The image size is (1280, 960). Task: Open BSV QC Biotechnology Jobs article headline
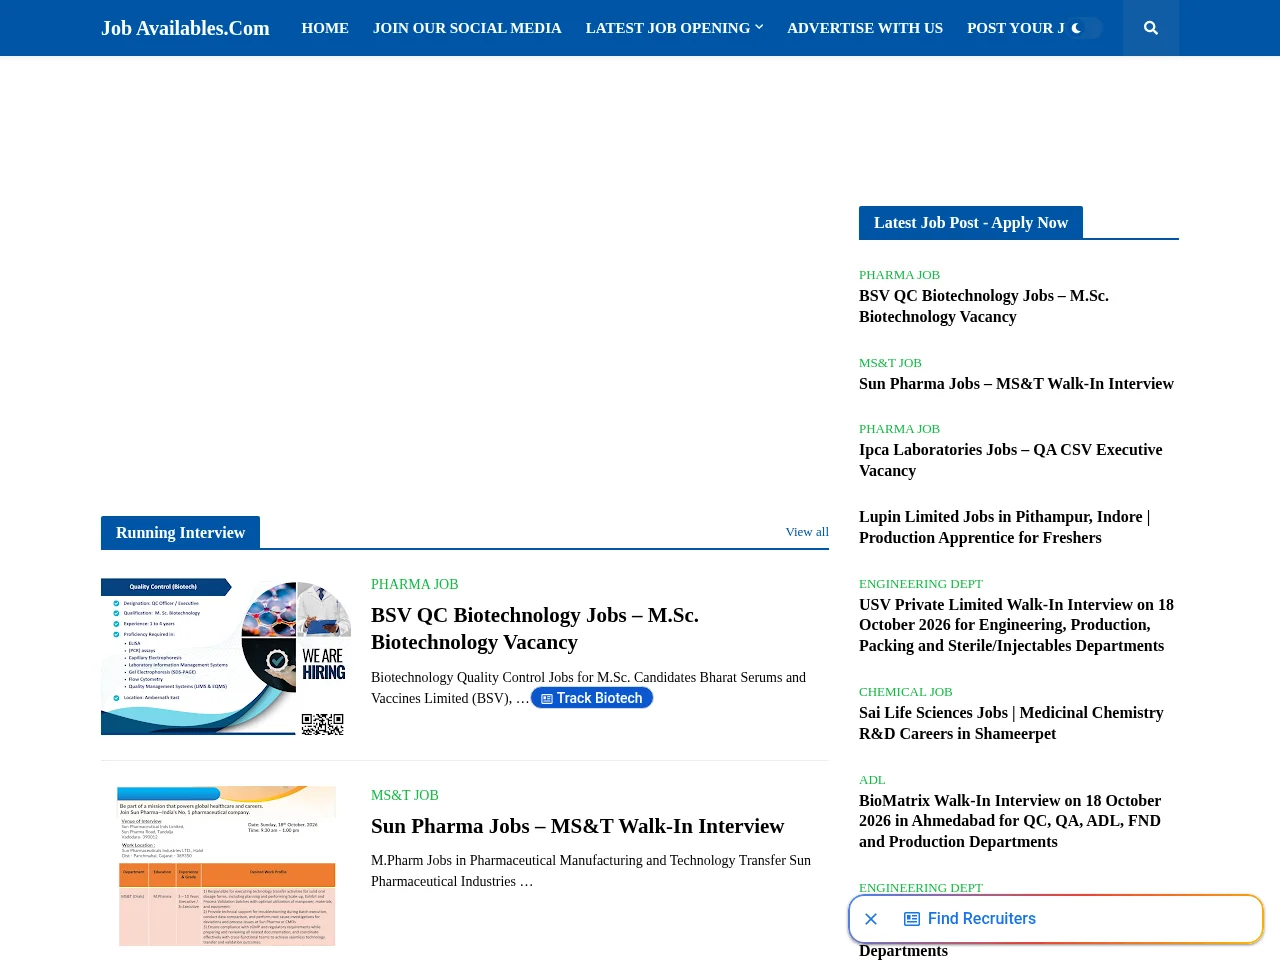tap(535, 628)
